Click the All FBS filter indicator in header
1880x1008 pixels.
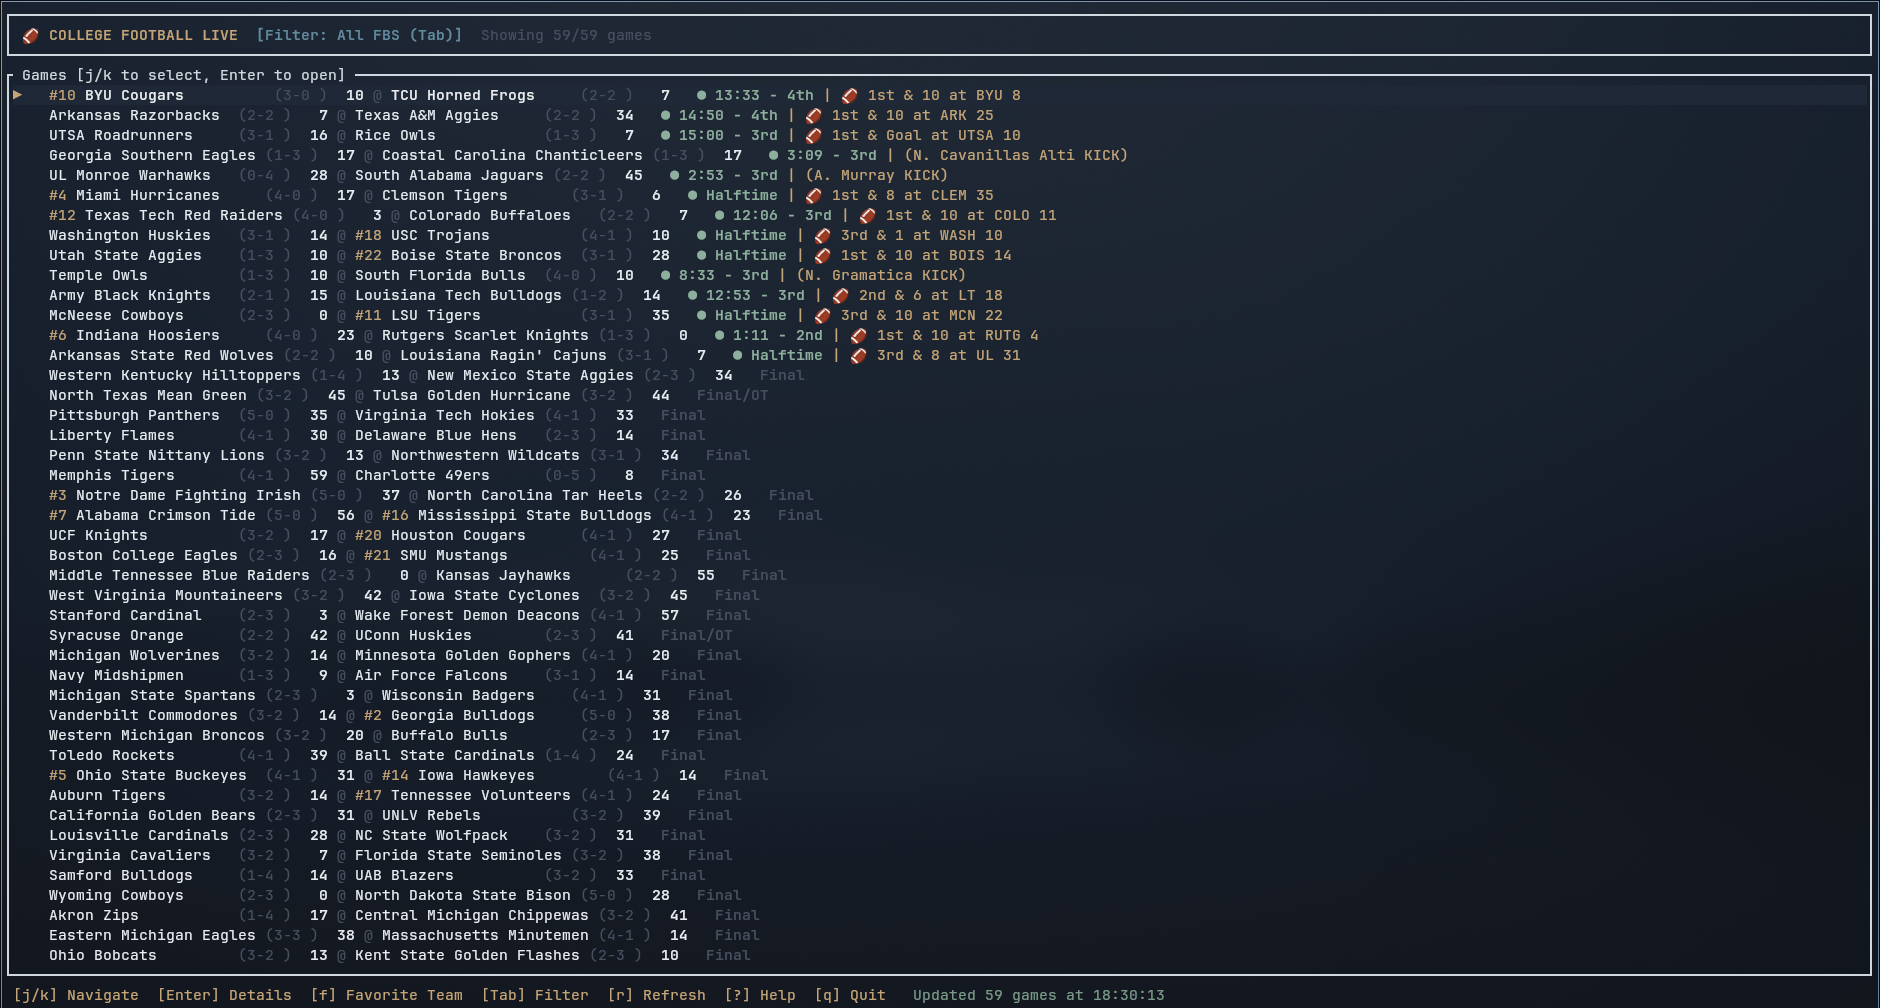coord(359,35)
